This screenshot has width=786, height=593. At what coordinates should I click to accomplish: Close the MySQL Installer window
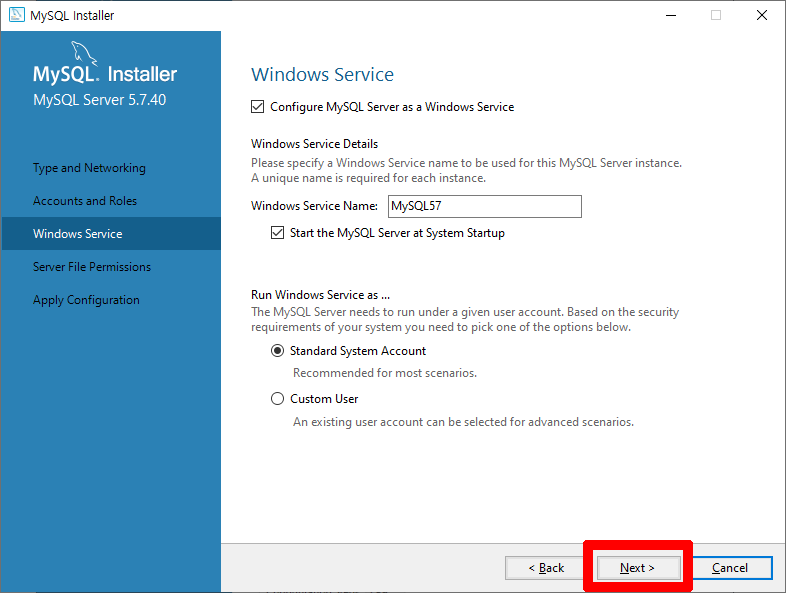[x=762, y=15]
